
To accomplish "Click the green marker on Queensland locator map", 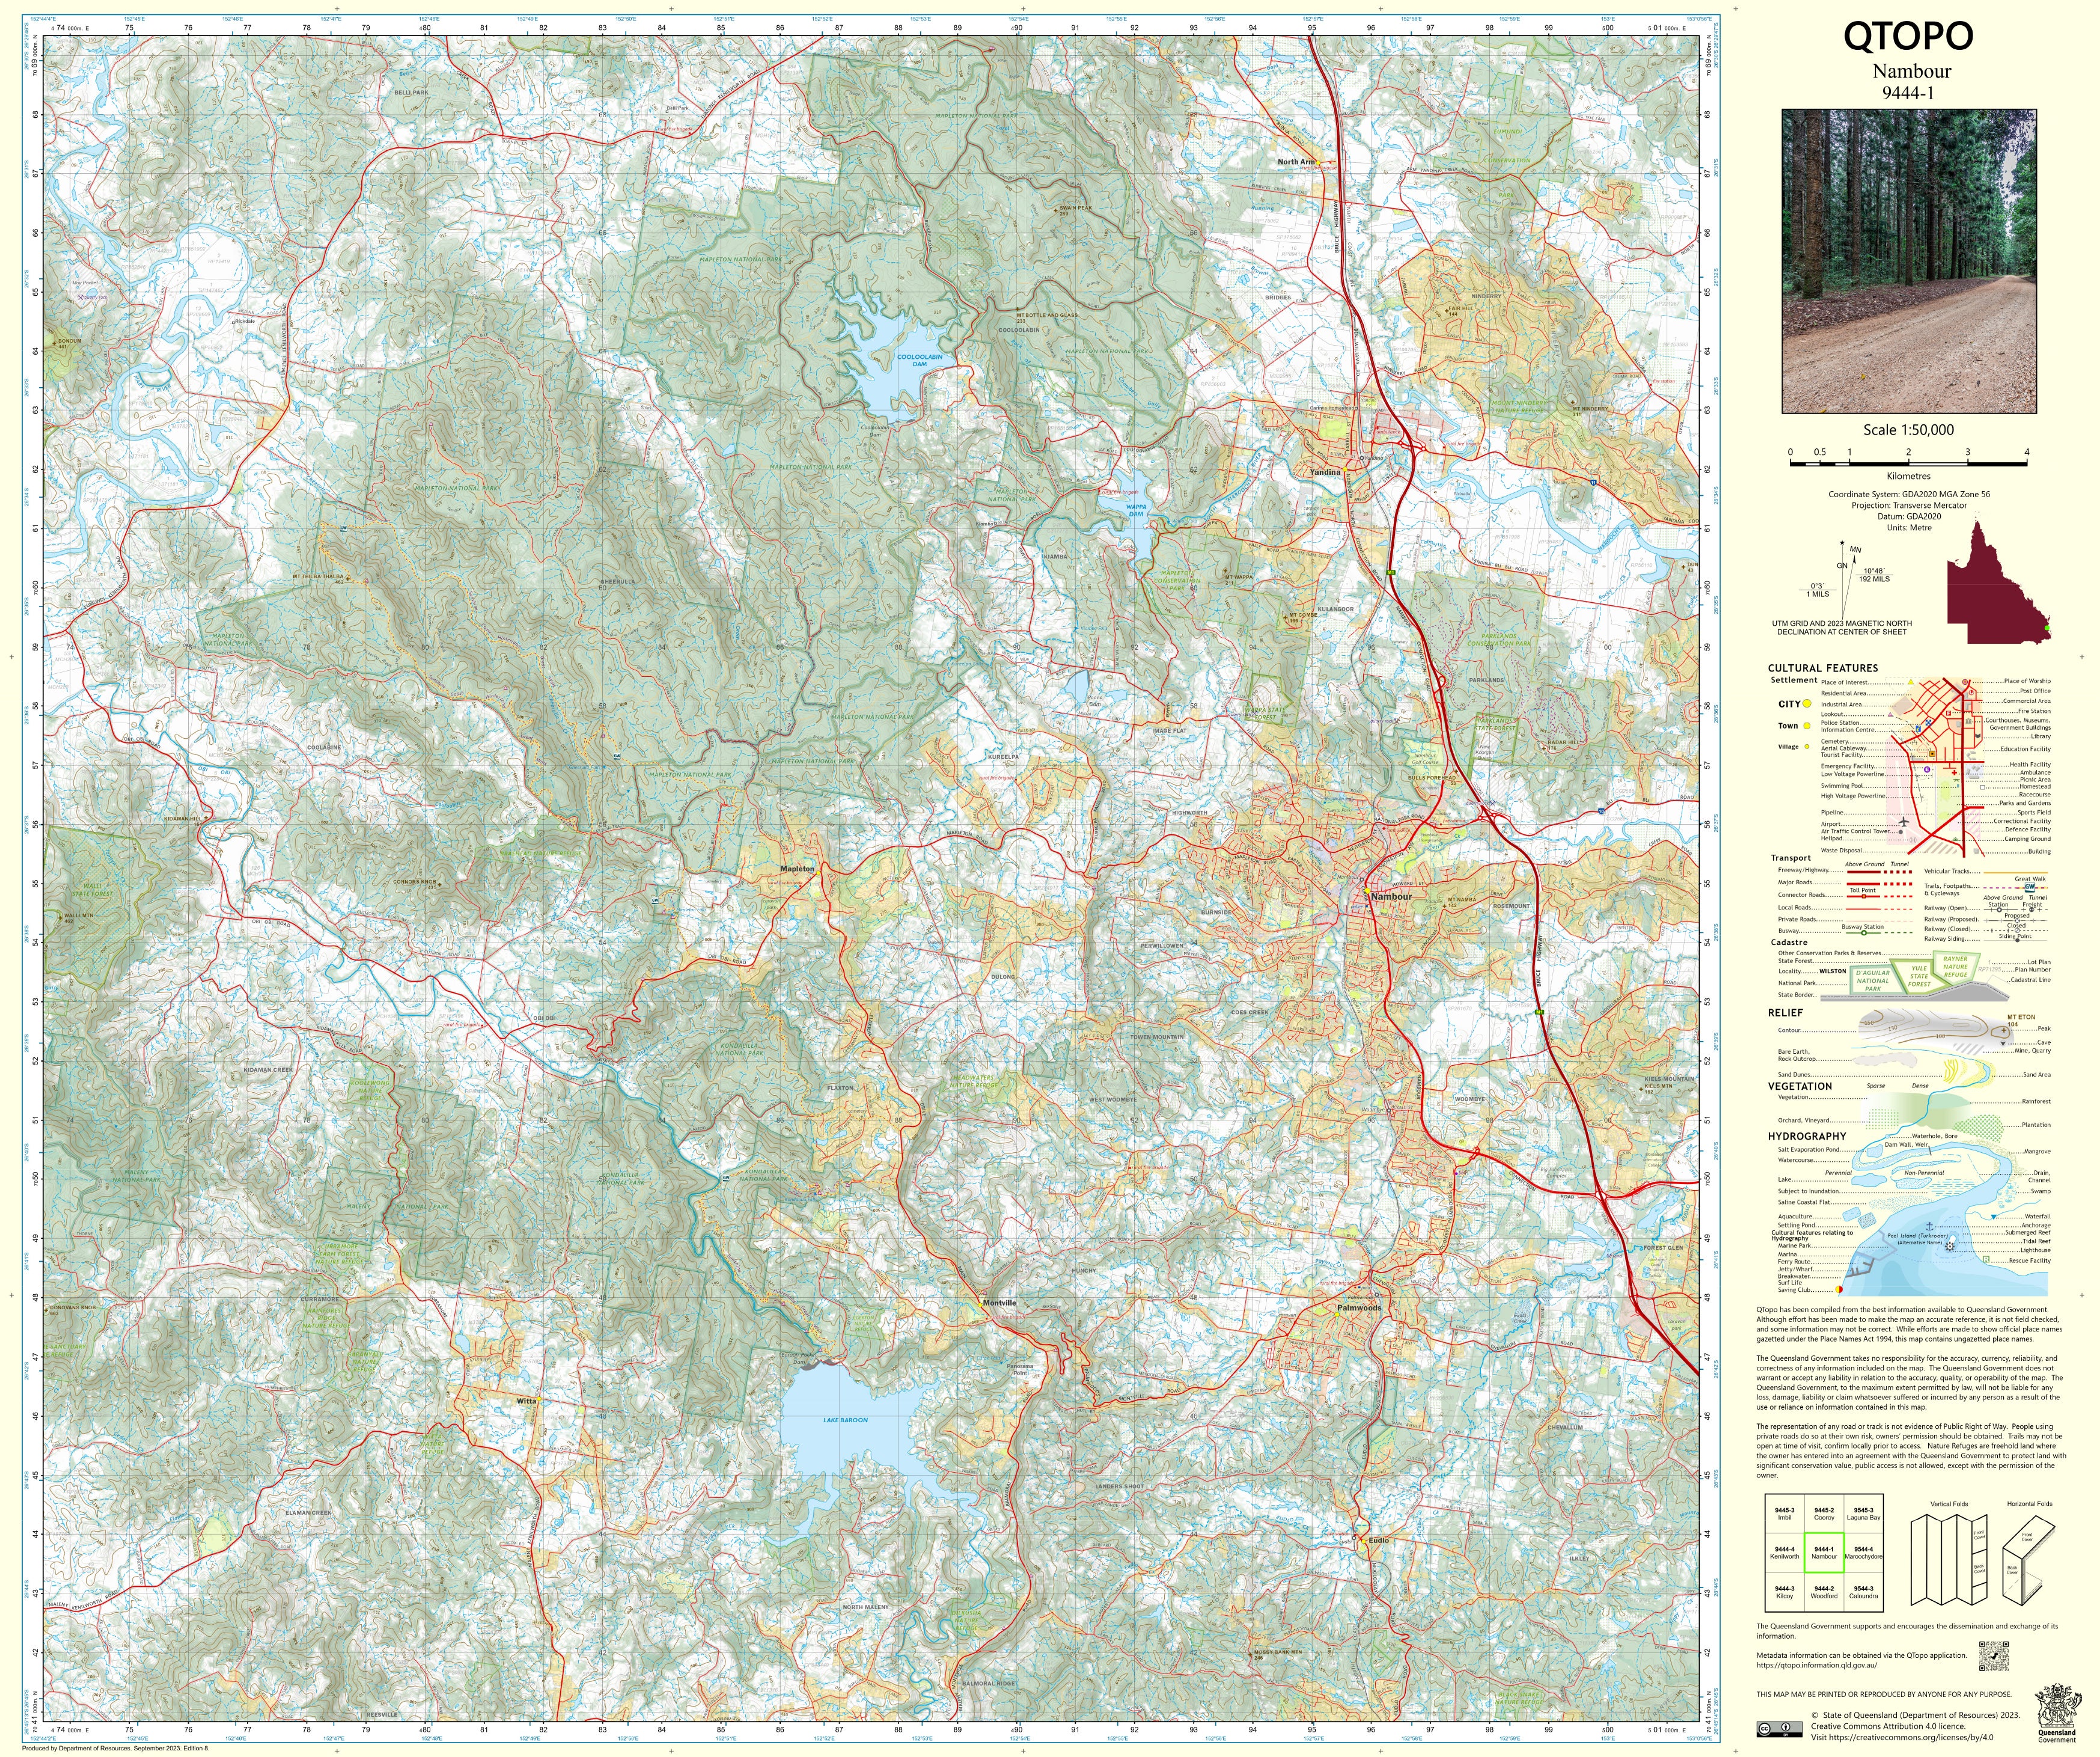I will (2046, 628).
